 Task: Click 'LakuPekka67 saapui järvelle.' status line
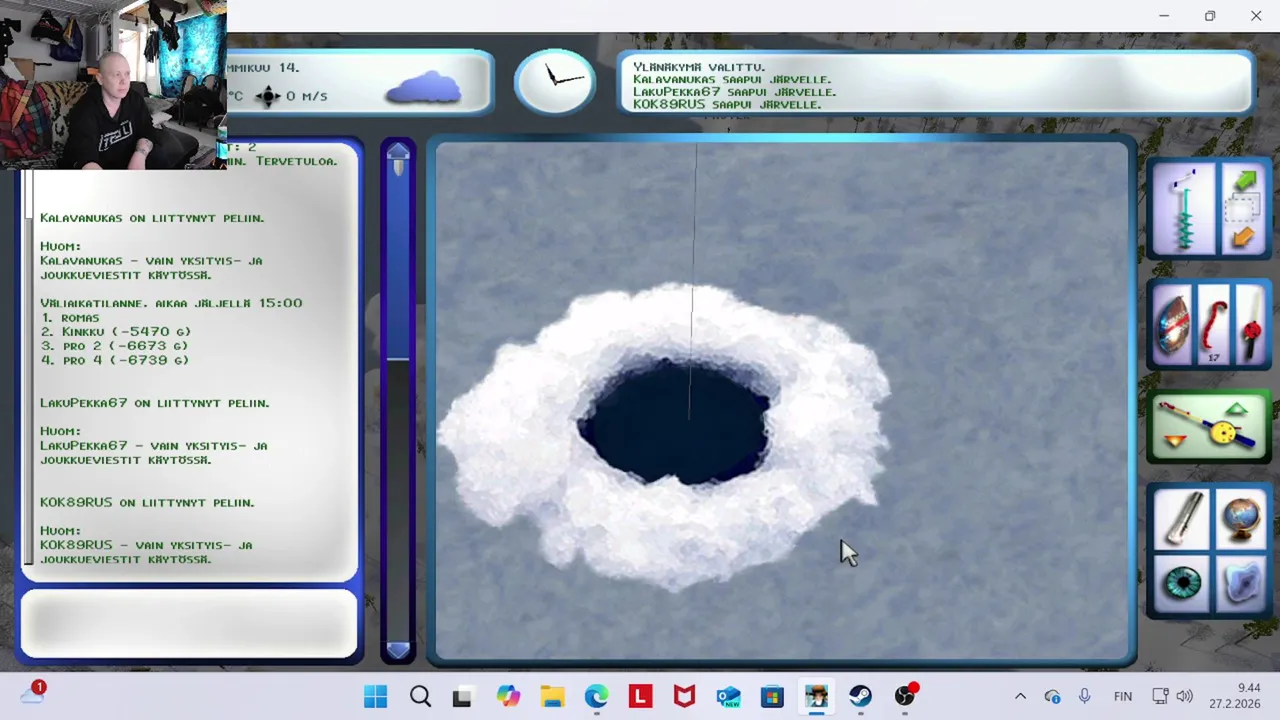(x=735, y=91)
